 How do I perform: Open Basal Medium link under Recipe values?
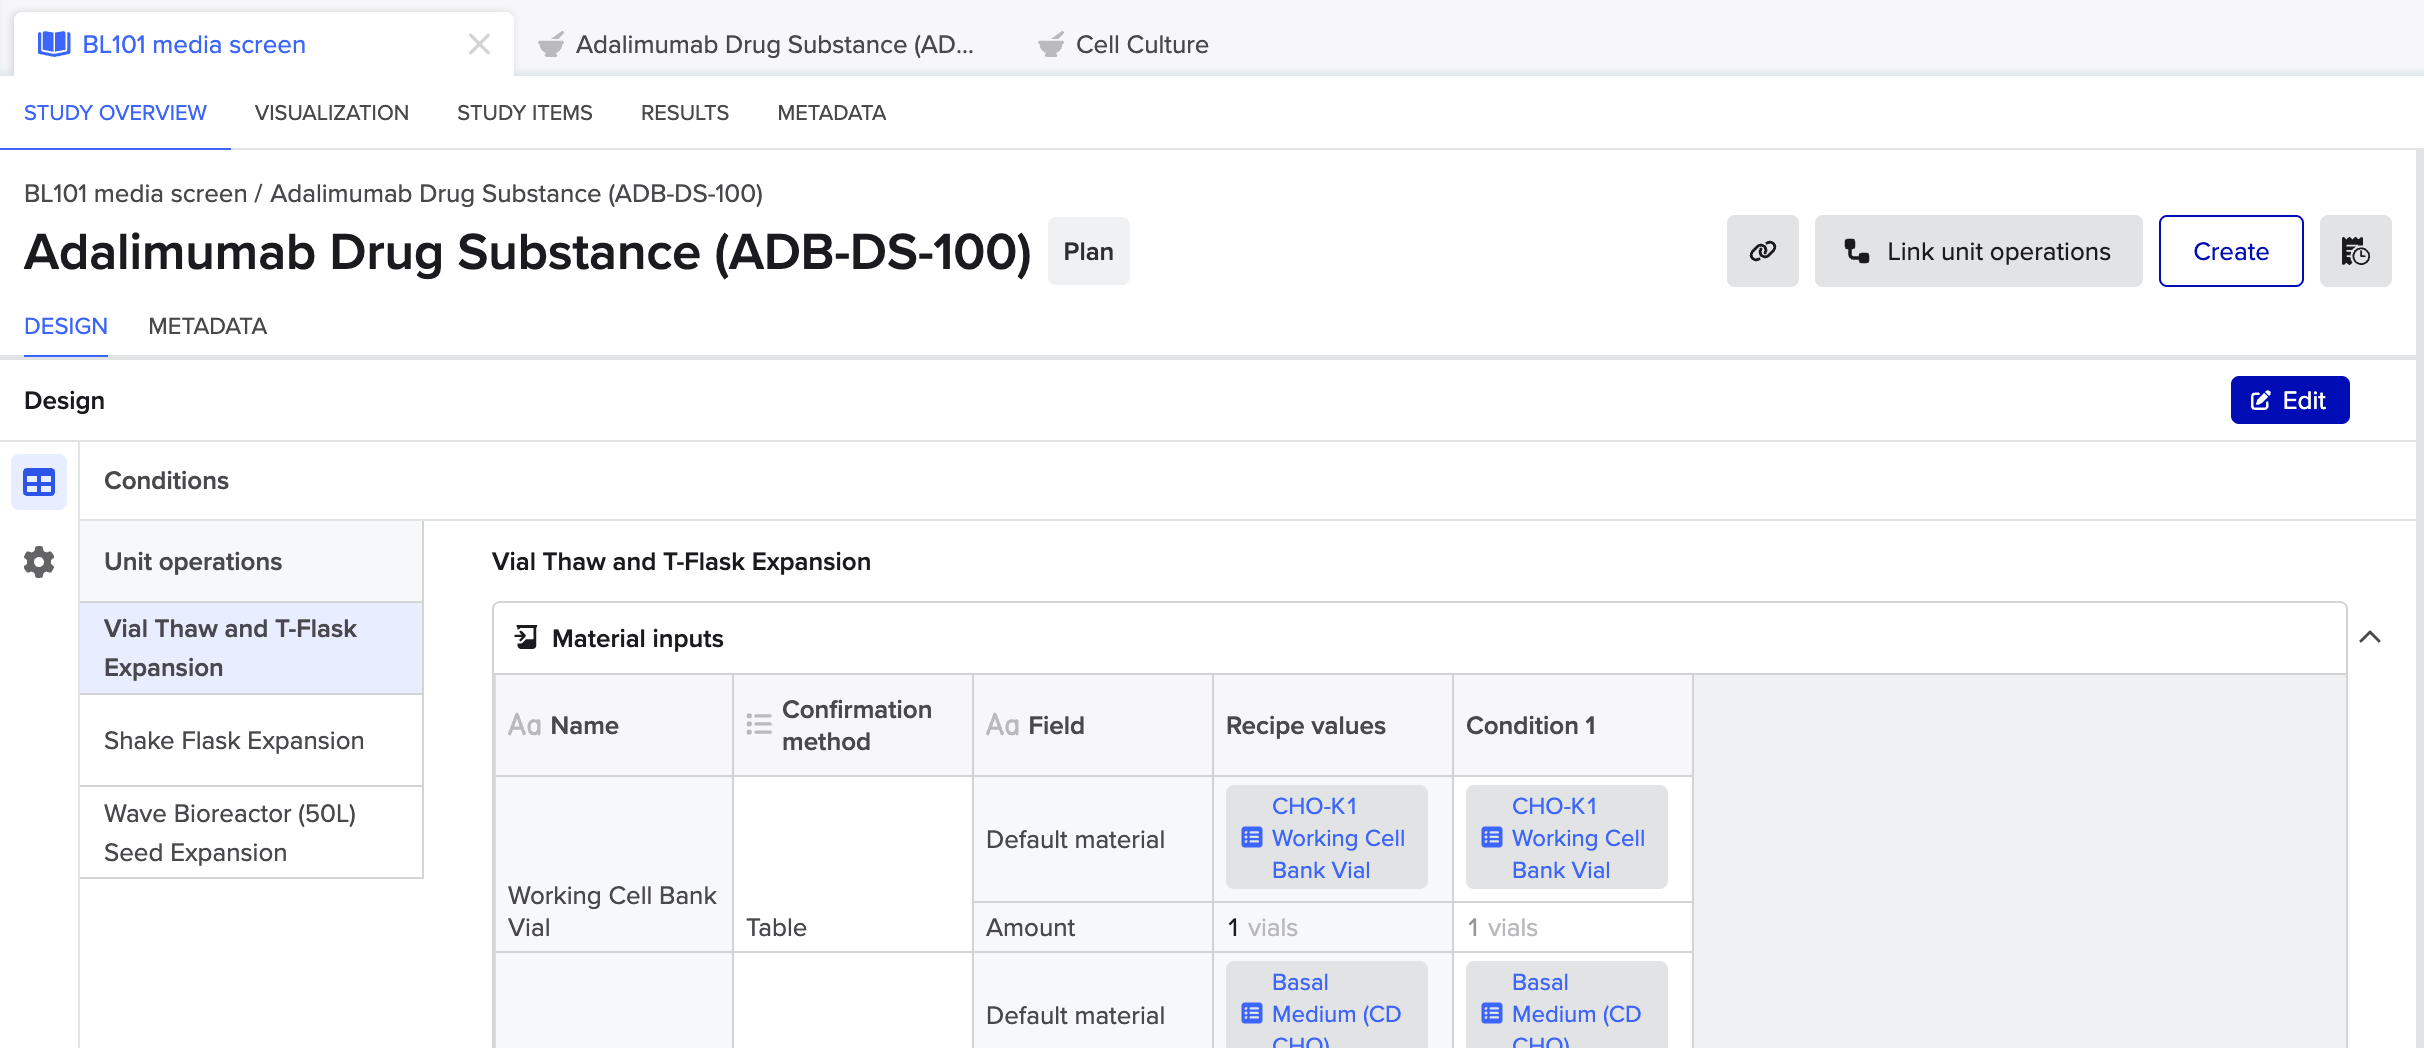click(1336, 1010)
